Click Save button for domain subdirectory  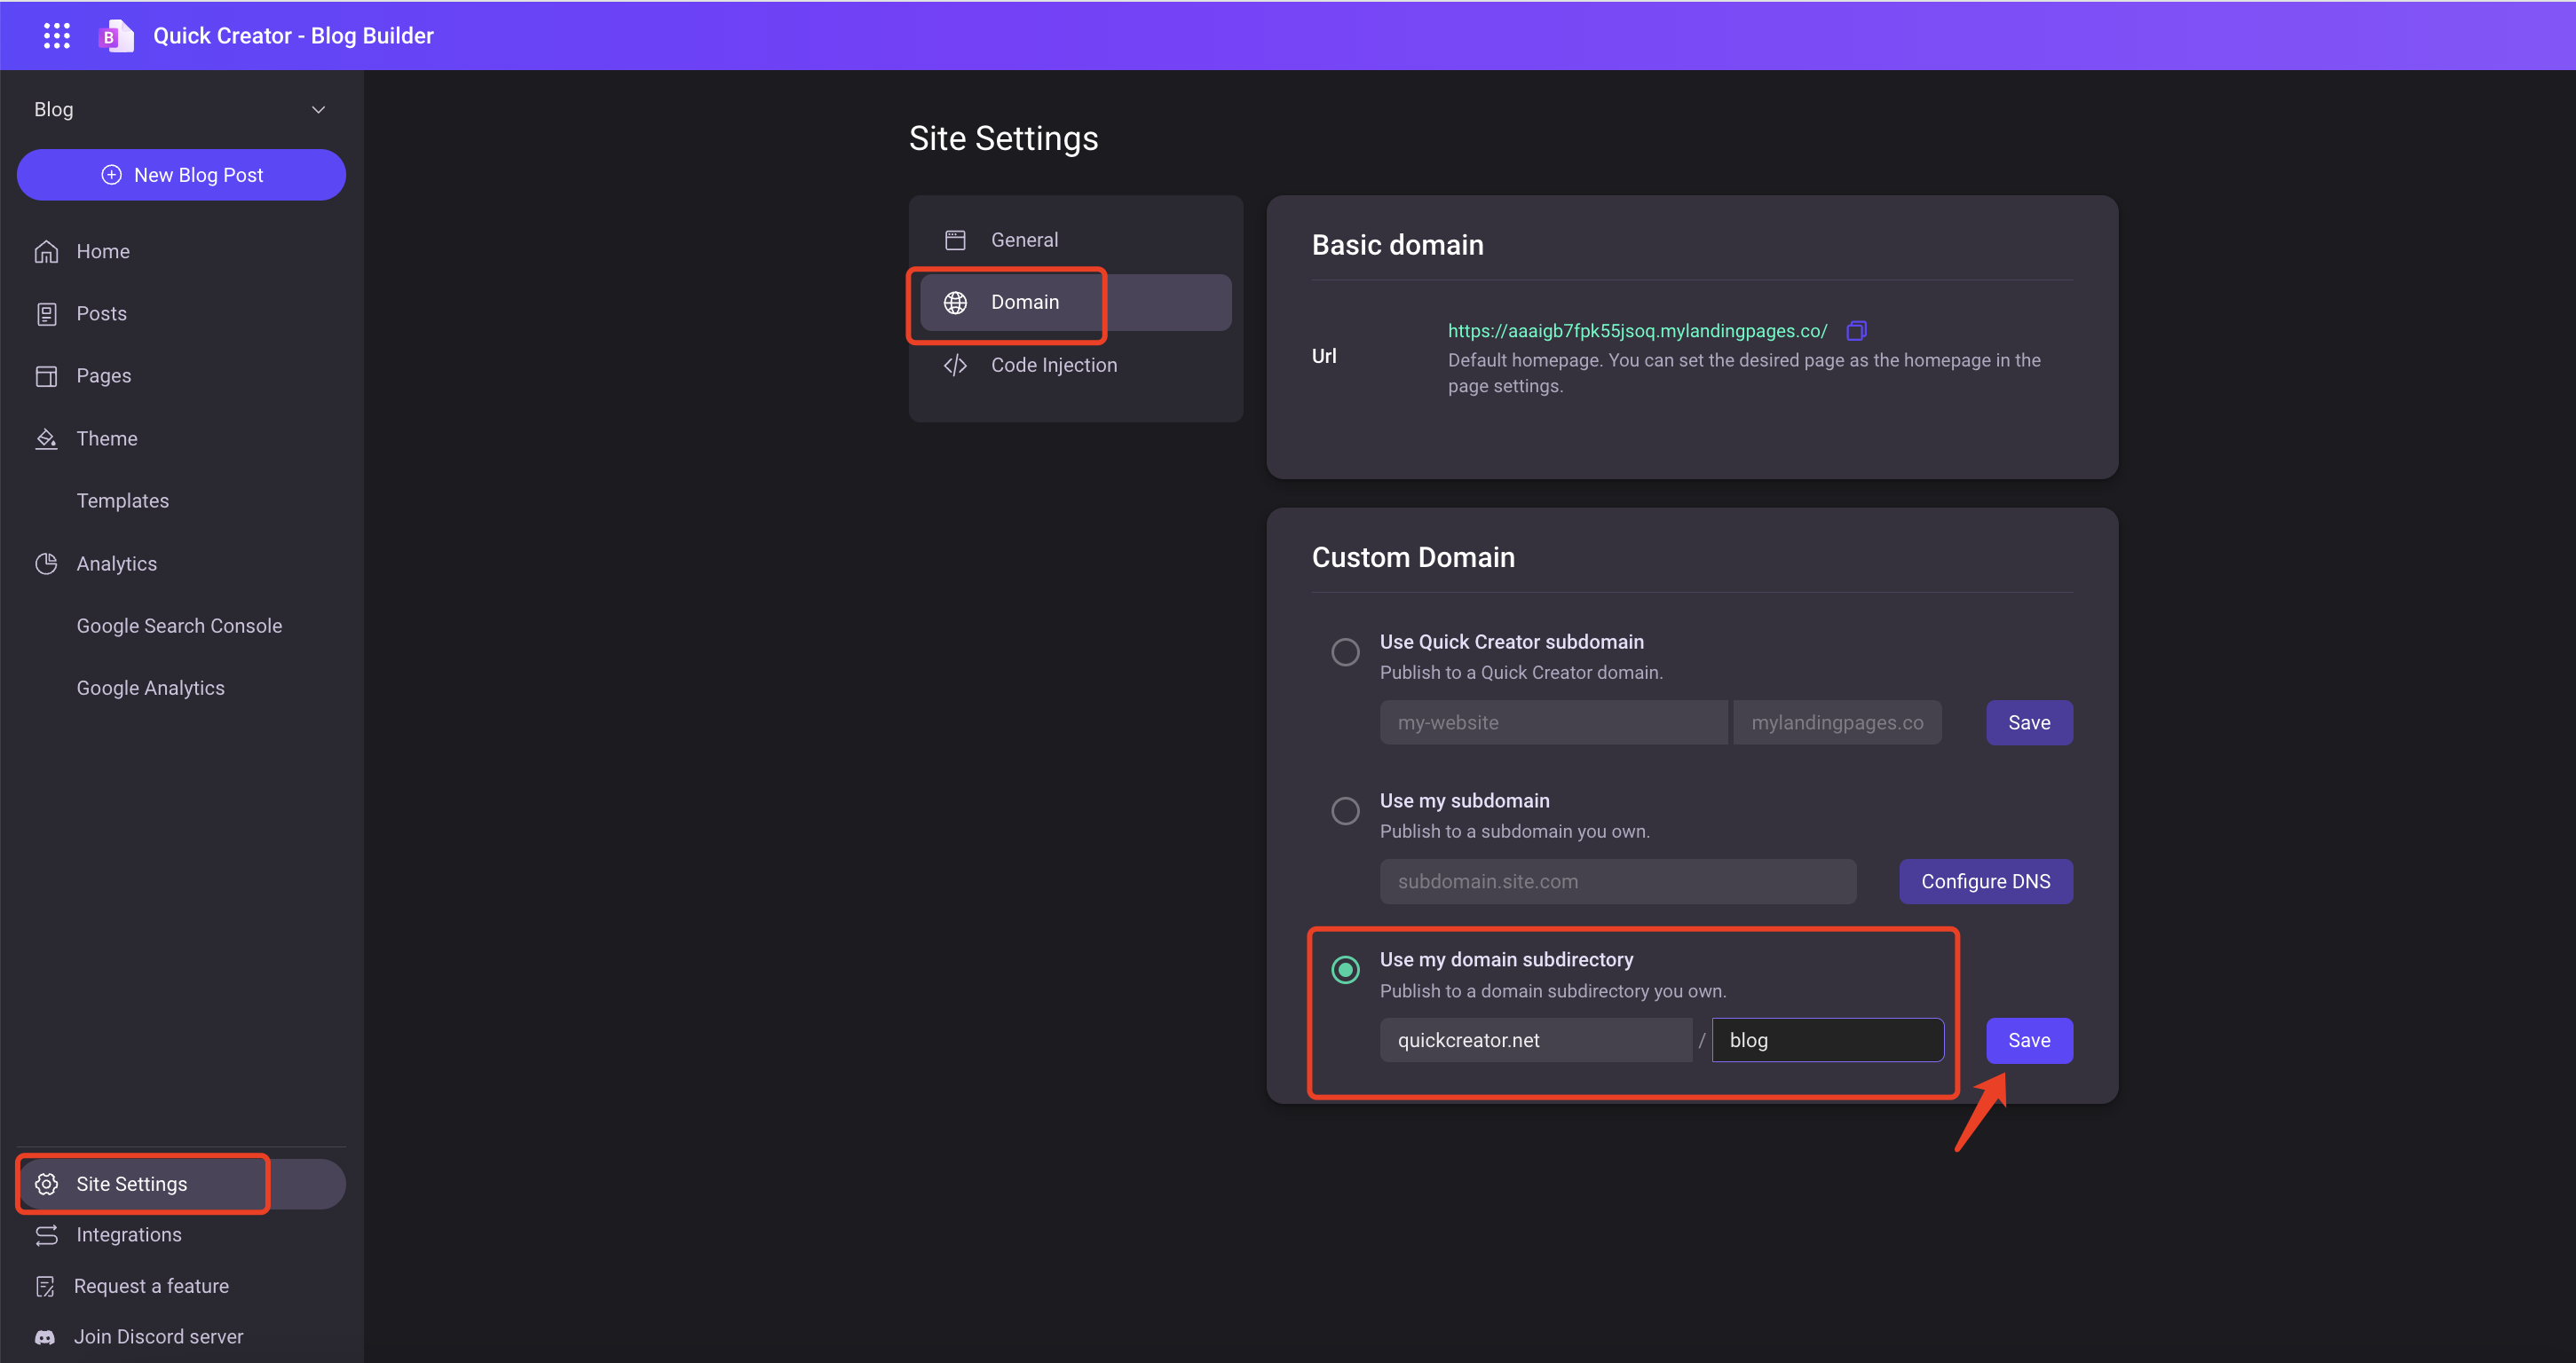click(2029, 1039)
